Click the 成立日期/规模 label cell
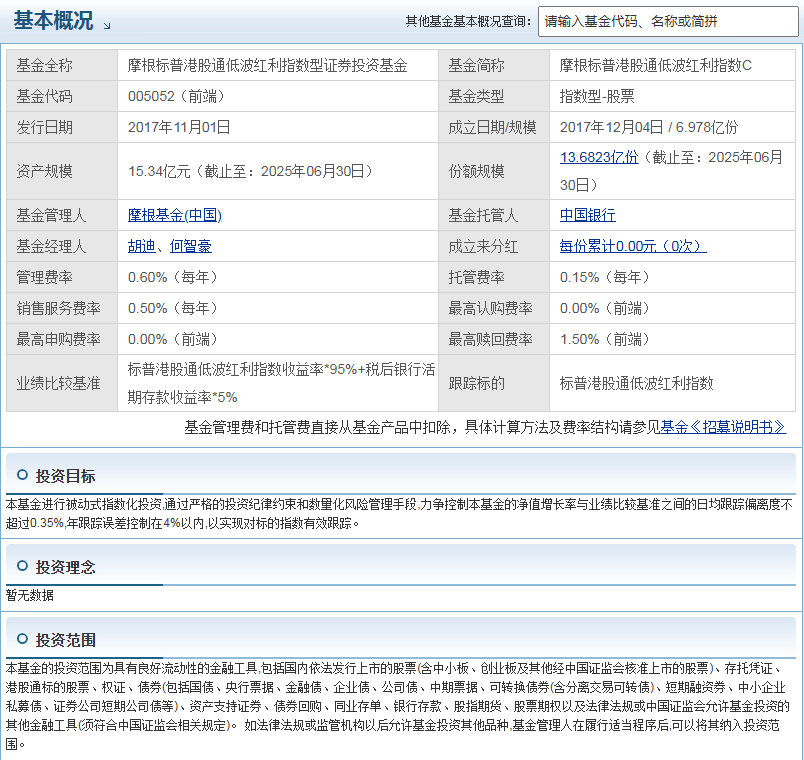 pos(494,127)
